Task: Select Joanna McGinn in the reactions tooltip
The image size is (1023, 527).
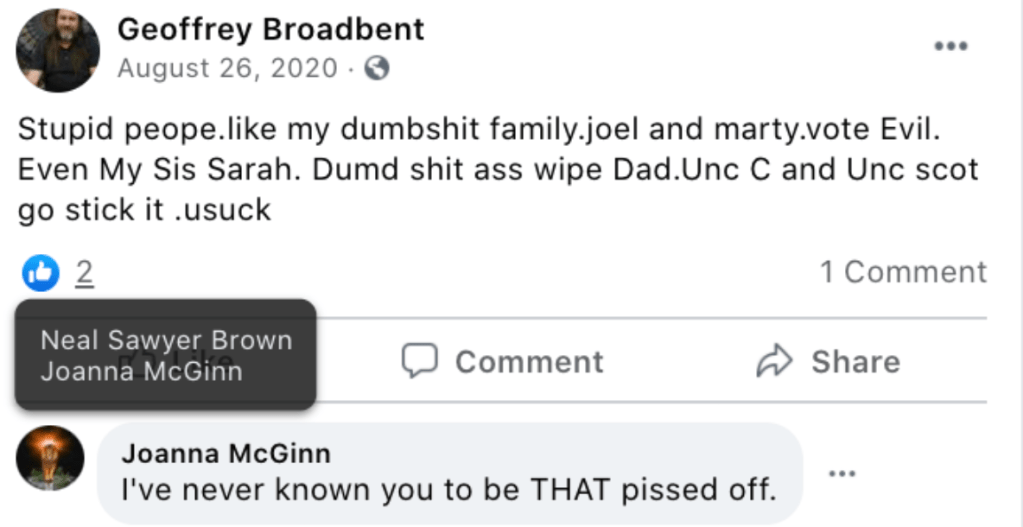Action: tap(141, 372)
